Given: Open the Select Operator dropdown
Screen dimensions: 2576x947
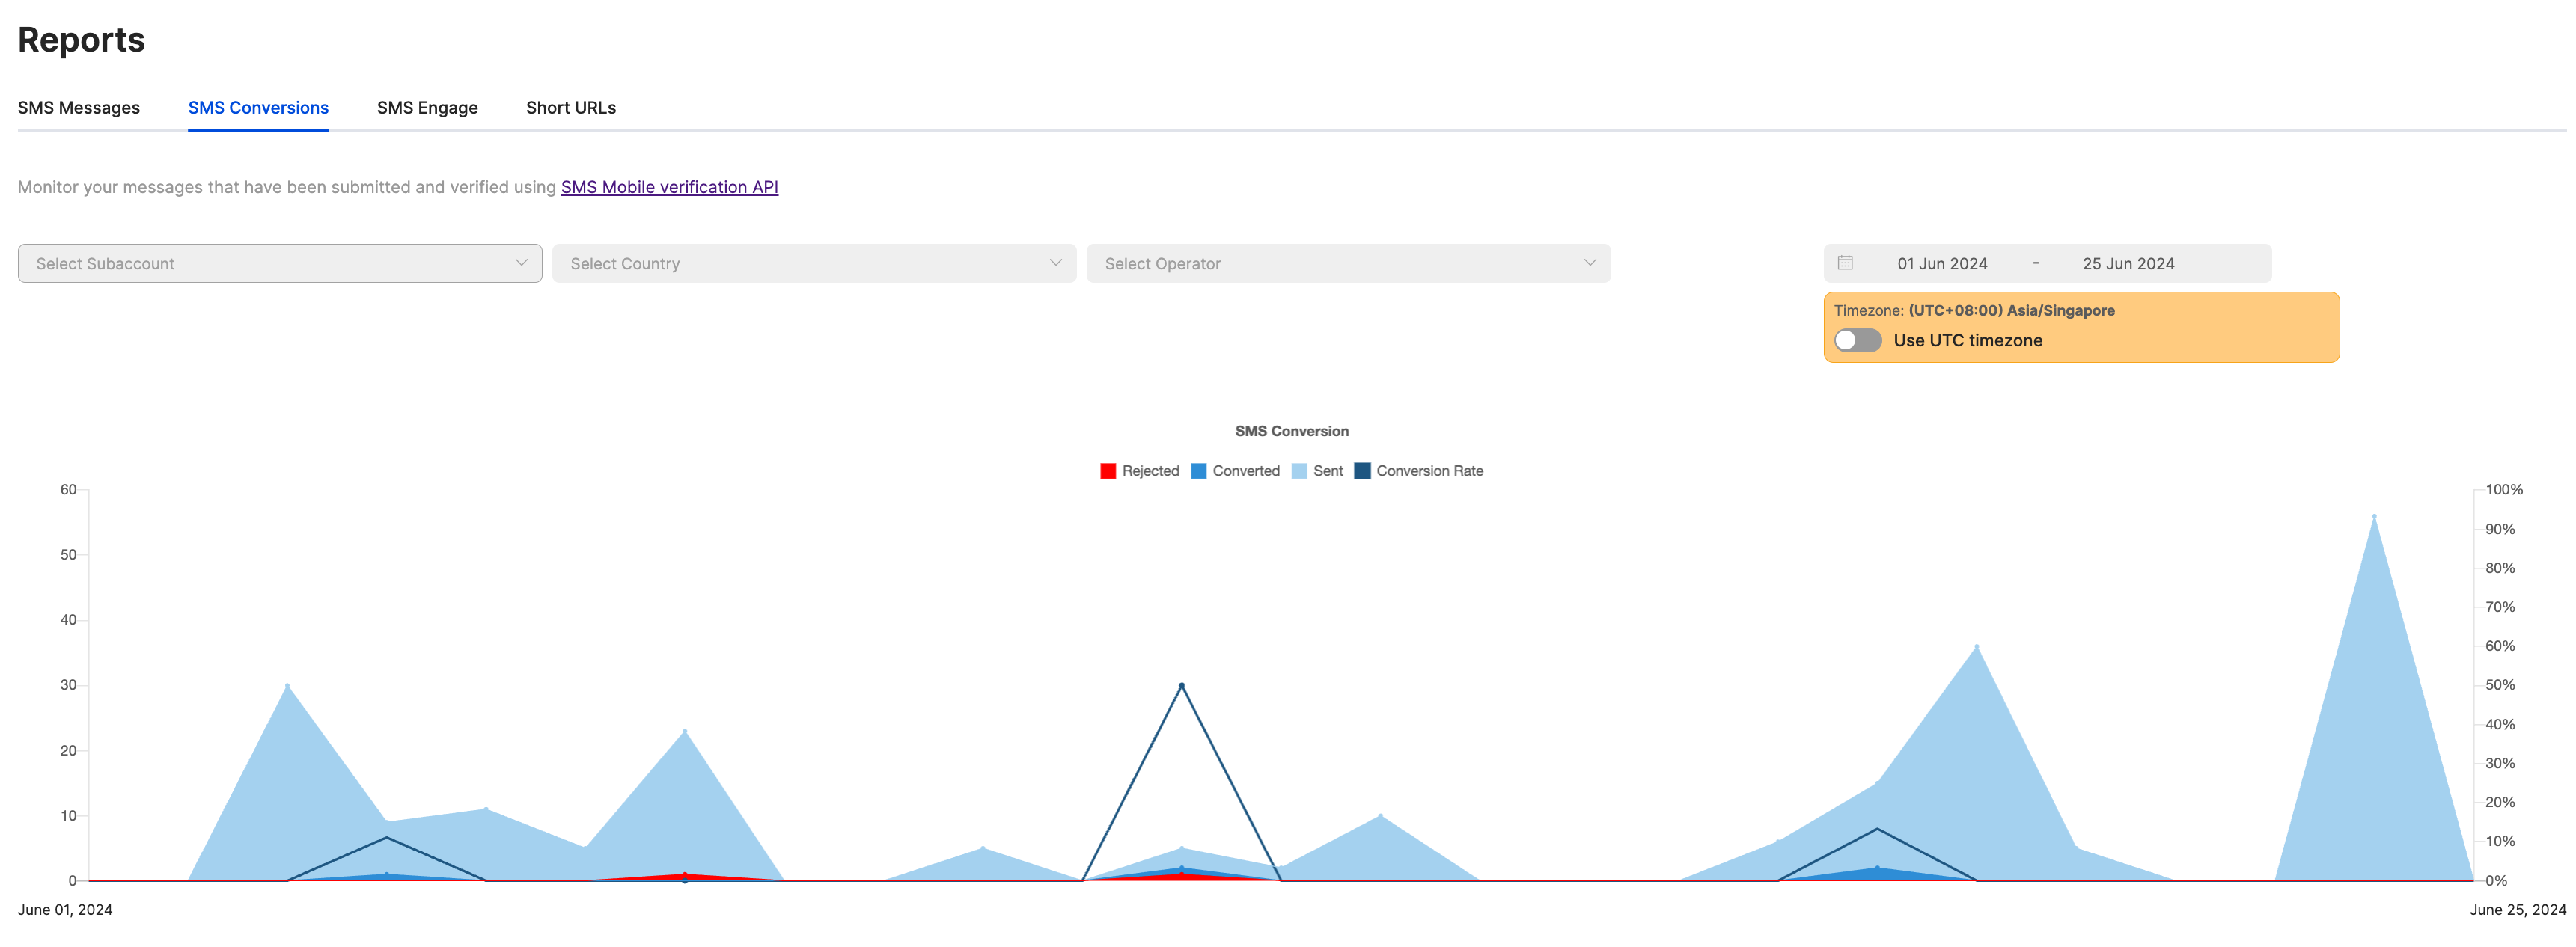Looking at the screenshot, I should 1347,263.
